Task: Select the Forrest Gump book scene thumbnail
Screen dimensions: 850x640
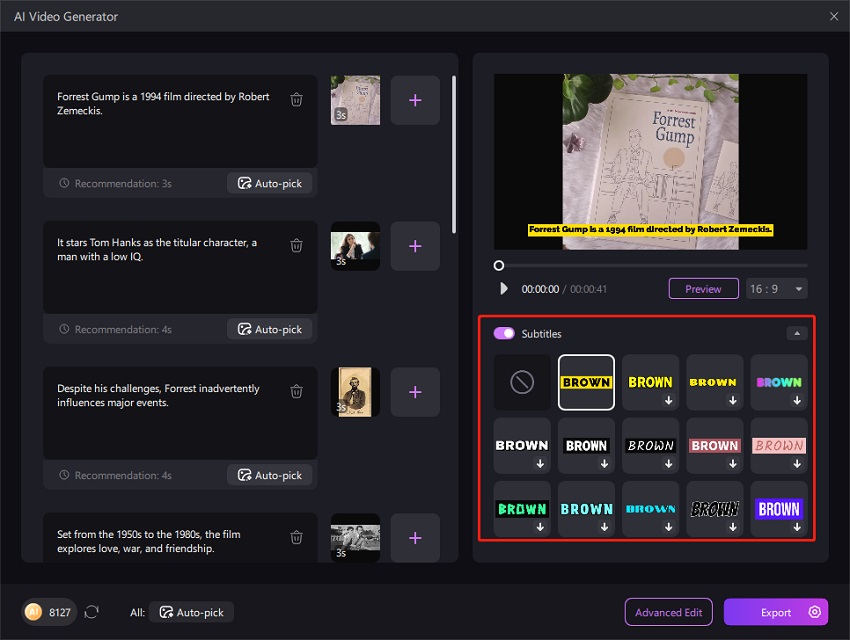Action: coord(356,100)
